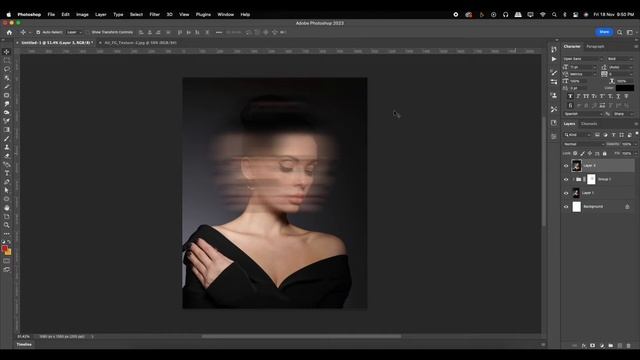The width and height of the screenshot is (640, 360).
Task: Add layer style fx icon
Action: (584, 346)
